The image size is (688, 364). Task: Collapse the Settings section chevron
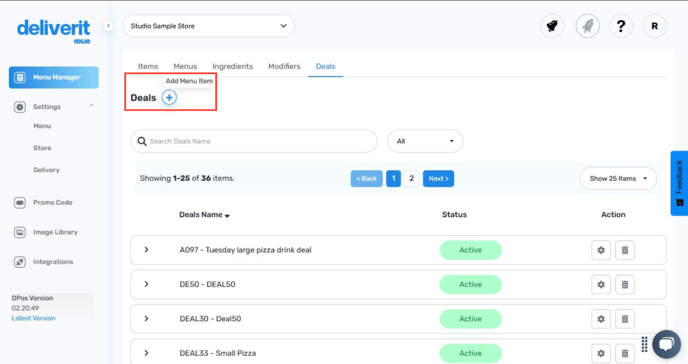point(91,106)
